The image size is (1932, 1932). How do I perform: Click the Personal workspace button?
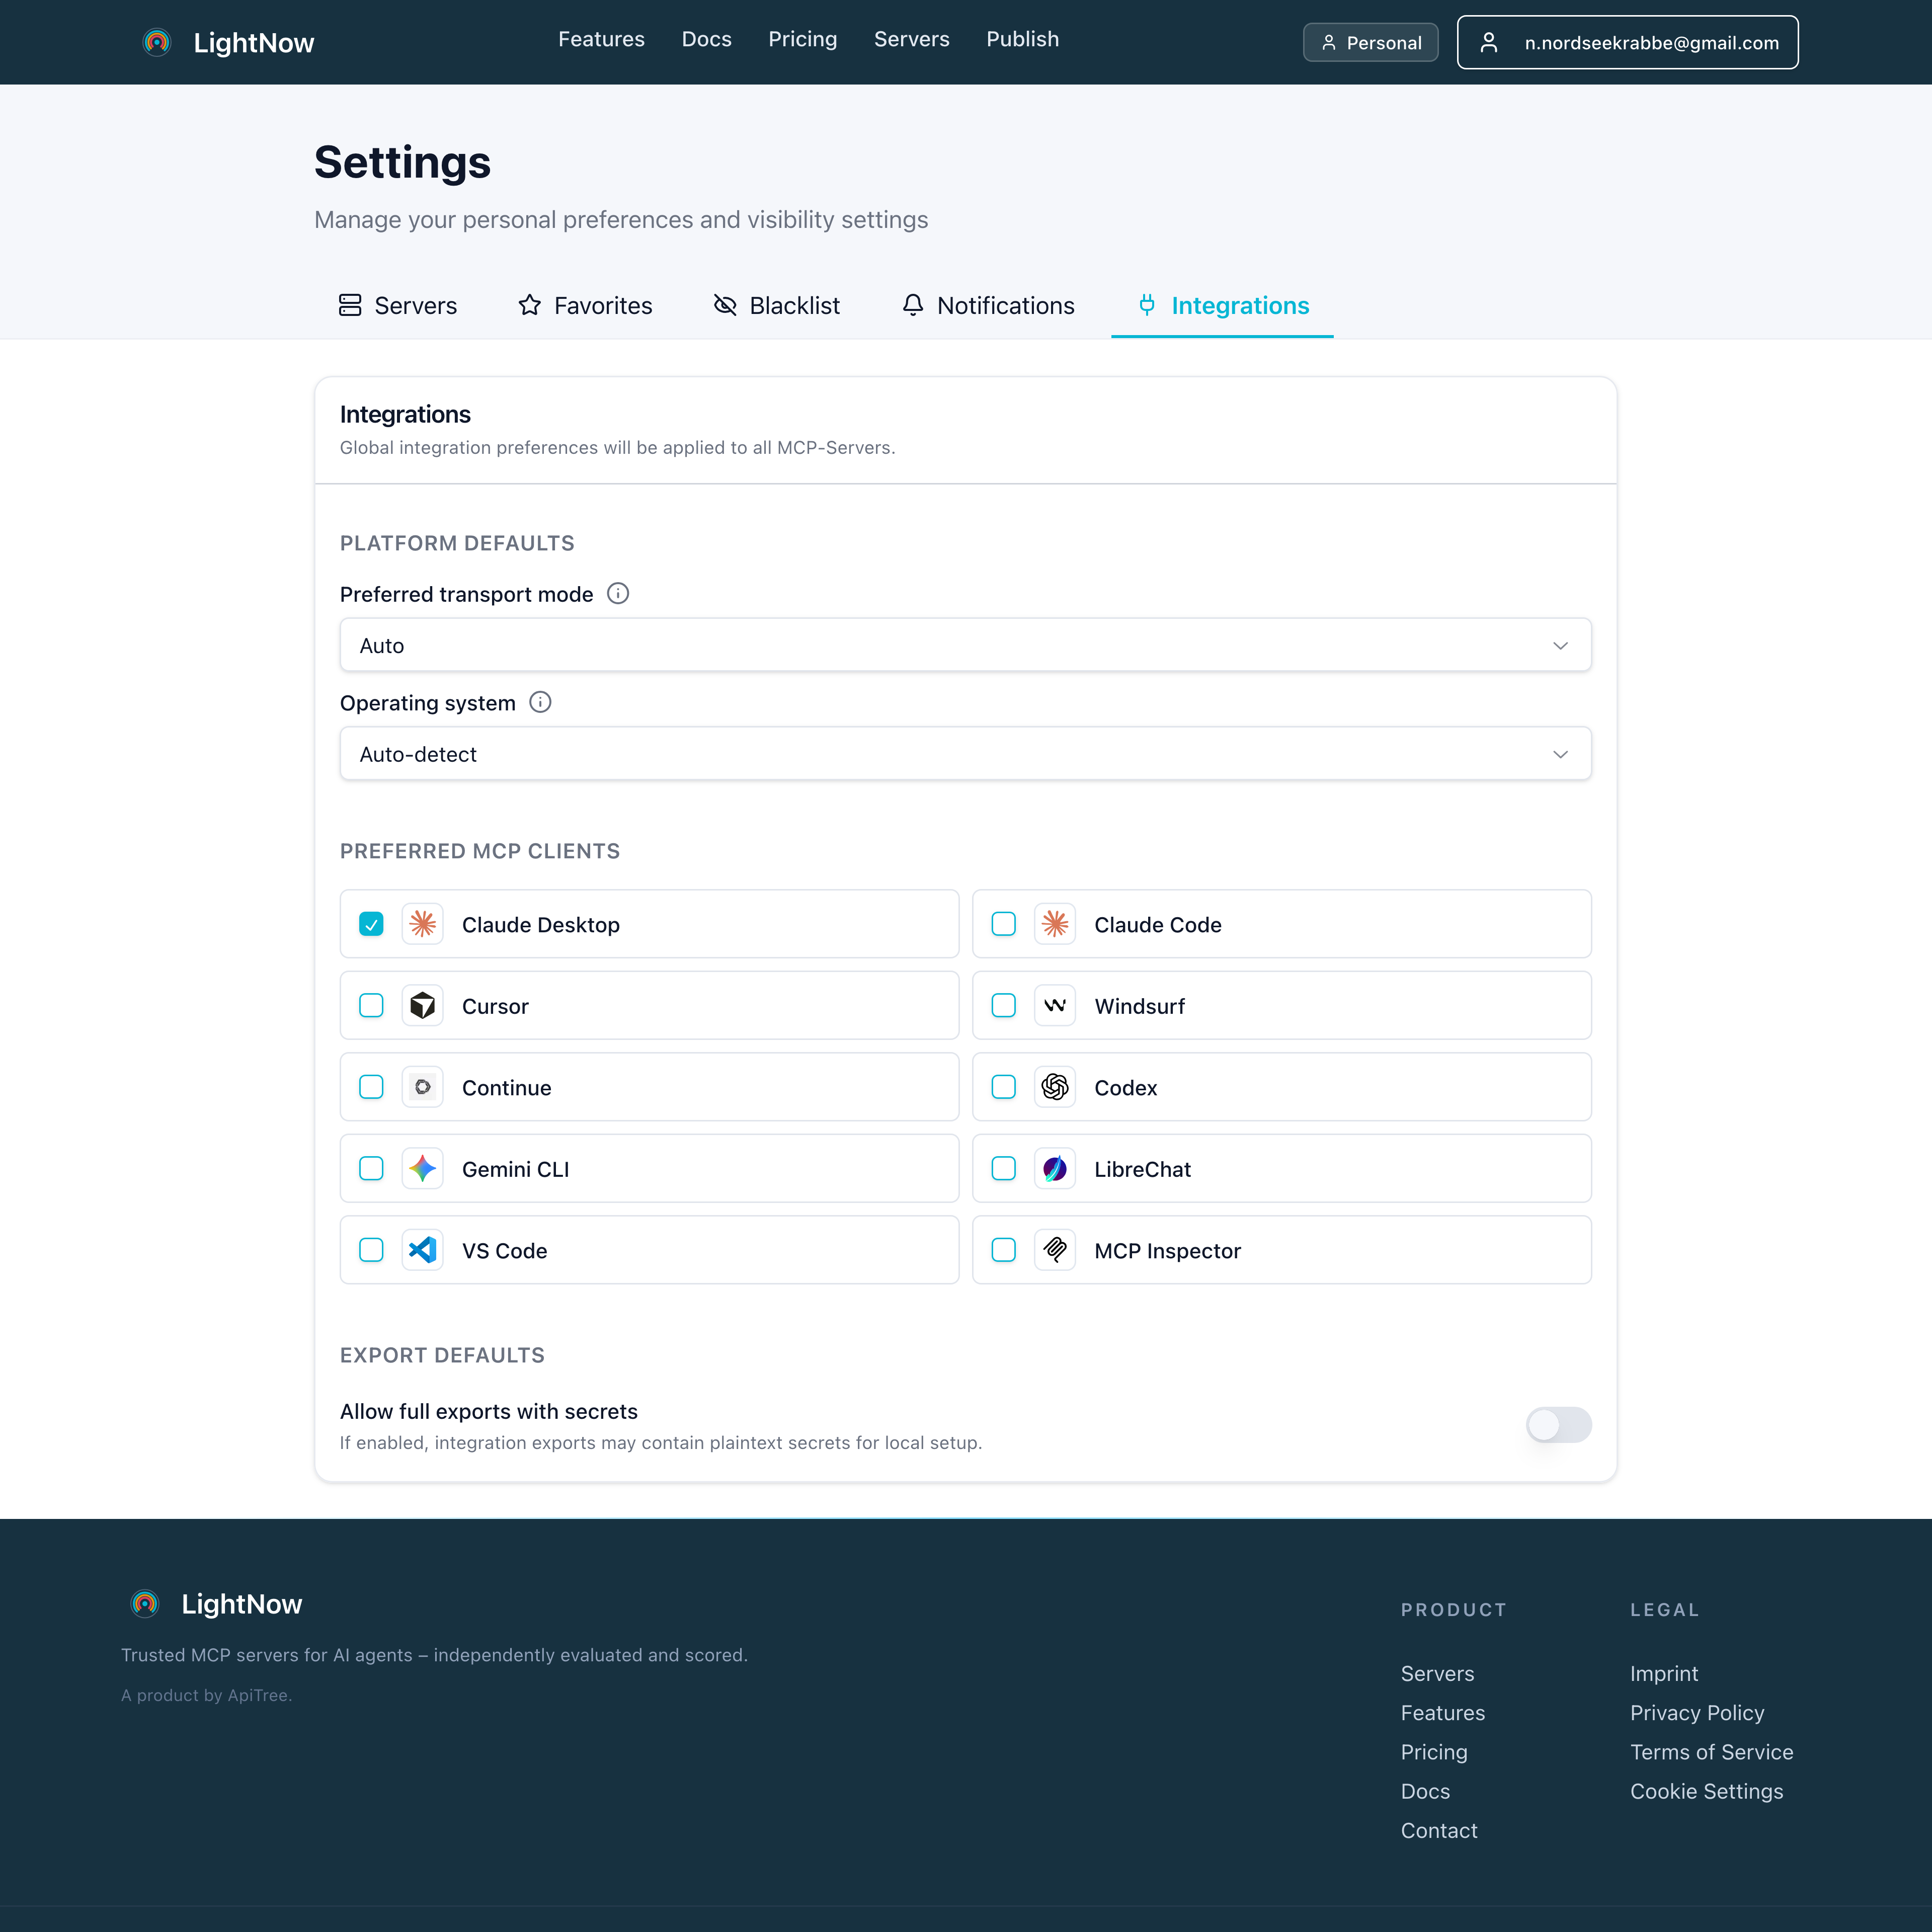[1371, 42]
